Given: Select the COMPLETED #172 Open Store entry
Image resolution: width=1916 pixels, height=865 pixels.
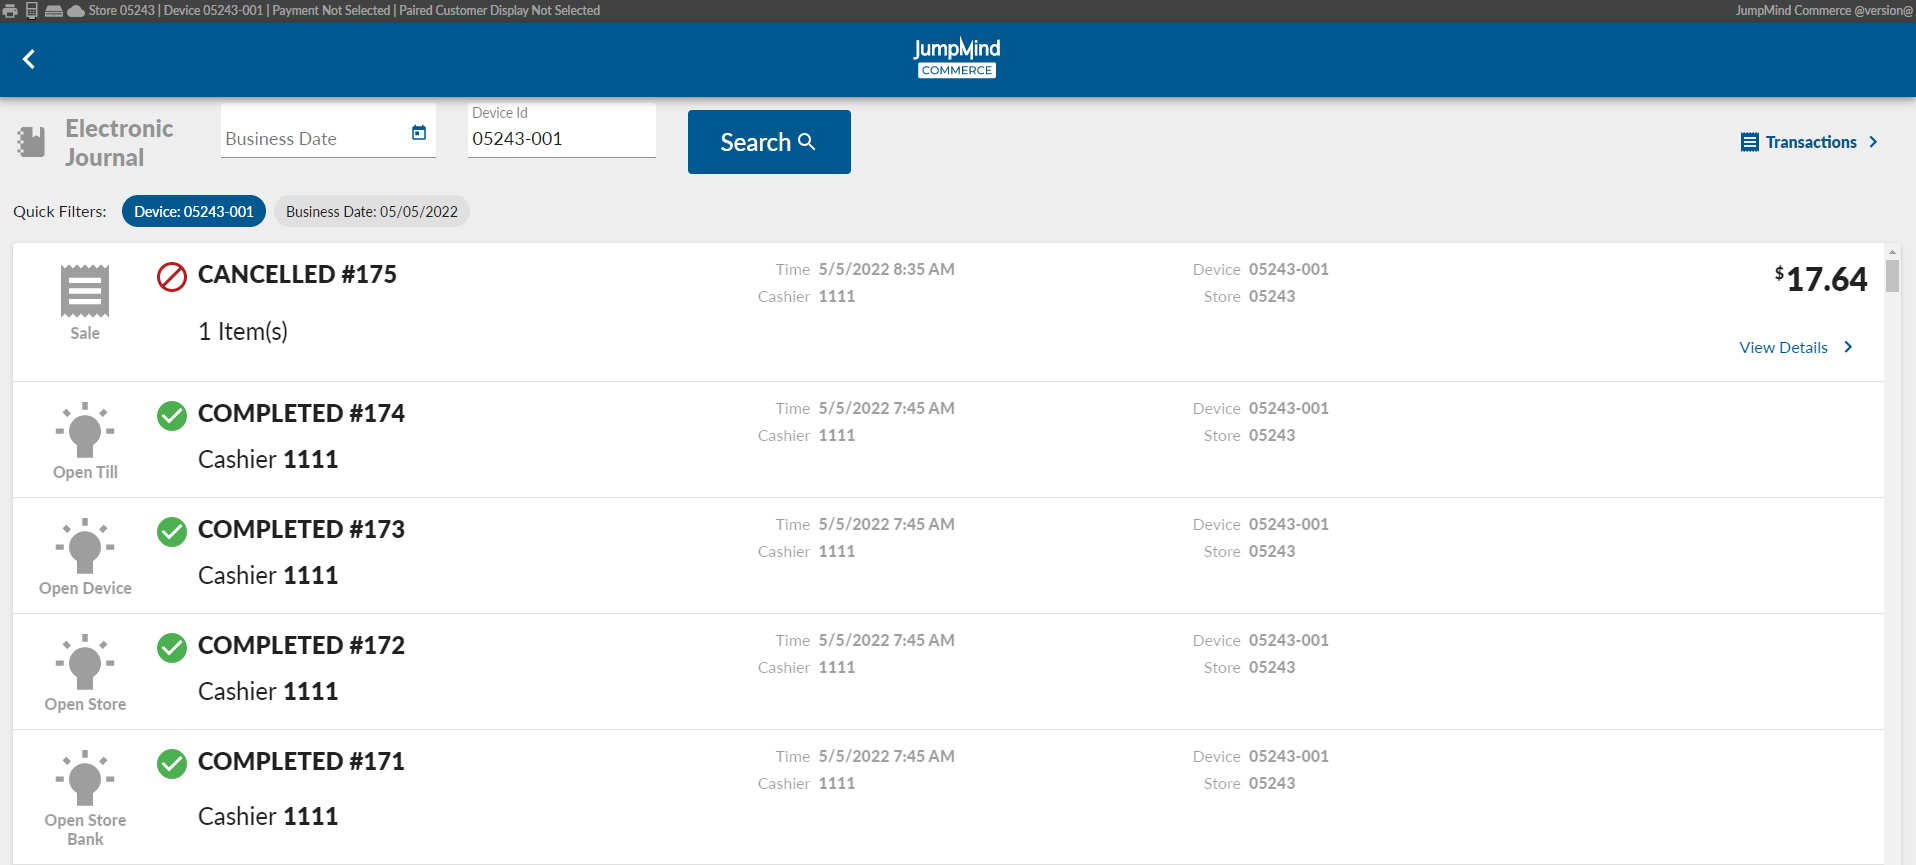Looking at the screenshot, I should coord(301,646).
